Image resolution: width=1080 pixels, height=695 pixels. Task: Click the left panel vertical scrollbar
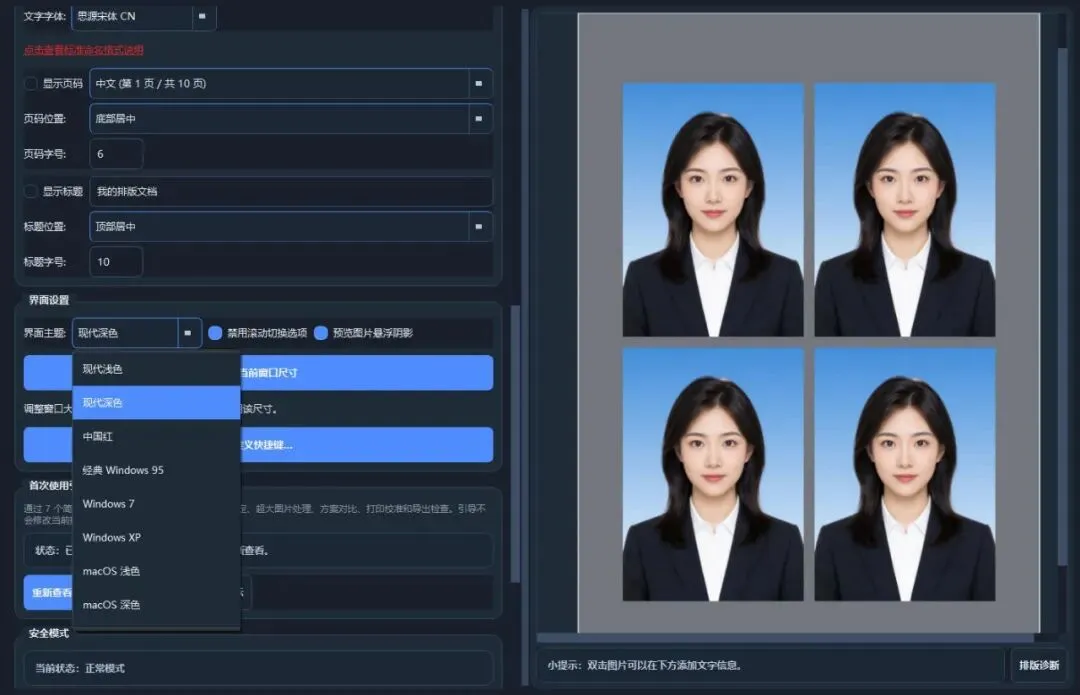tap(514, 444)
